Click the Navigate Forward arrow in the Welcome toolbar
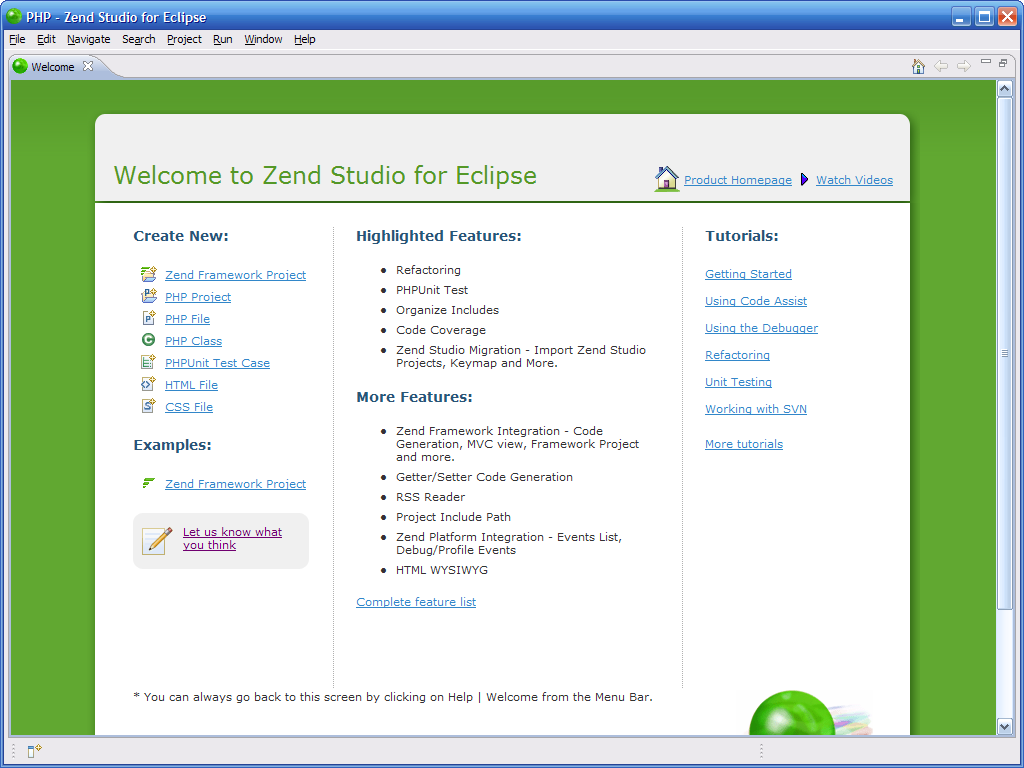The image size is (1024, 768). coord(963,66)
